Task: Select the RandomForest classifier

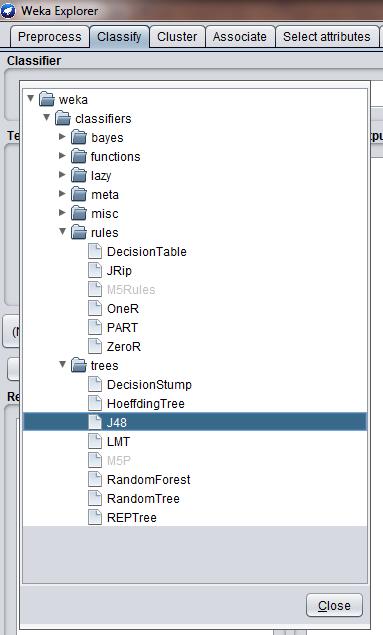Action: [x=149, y=479]
